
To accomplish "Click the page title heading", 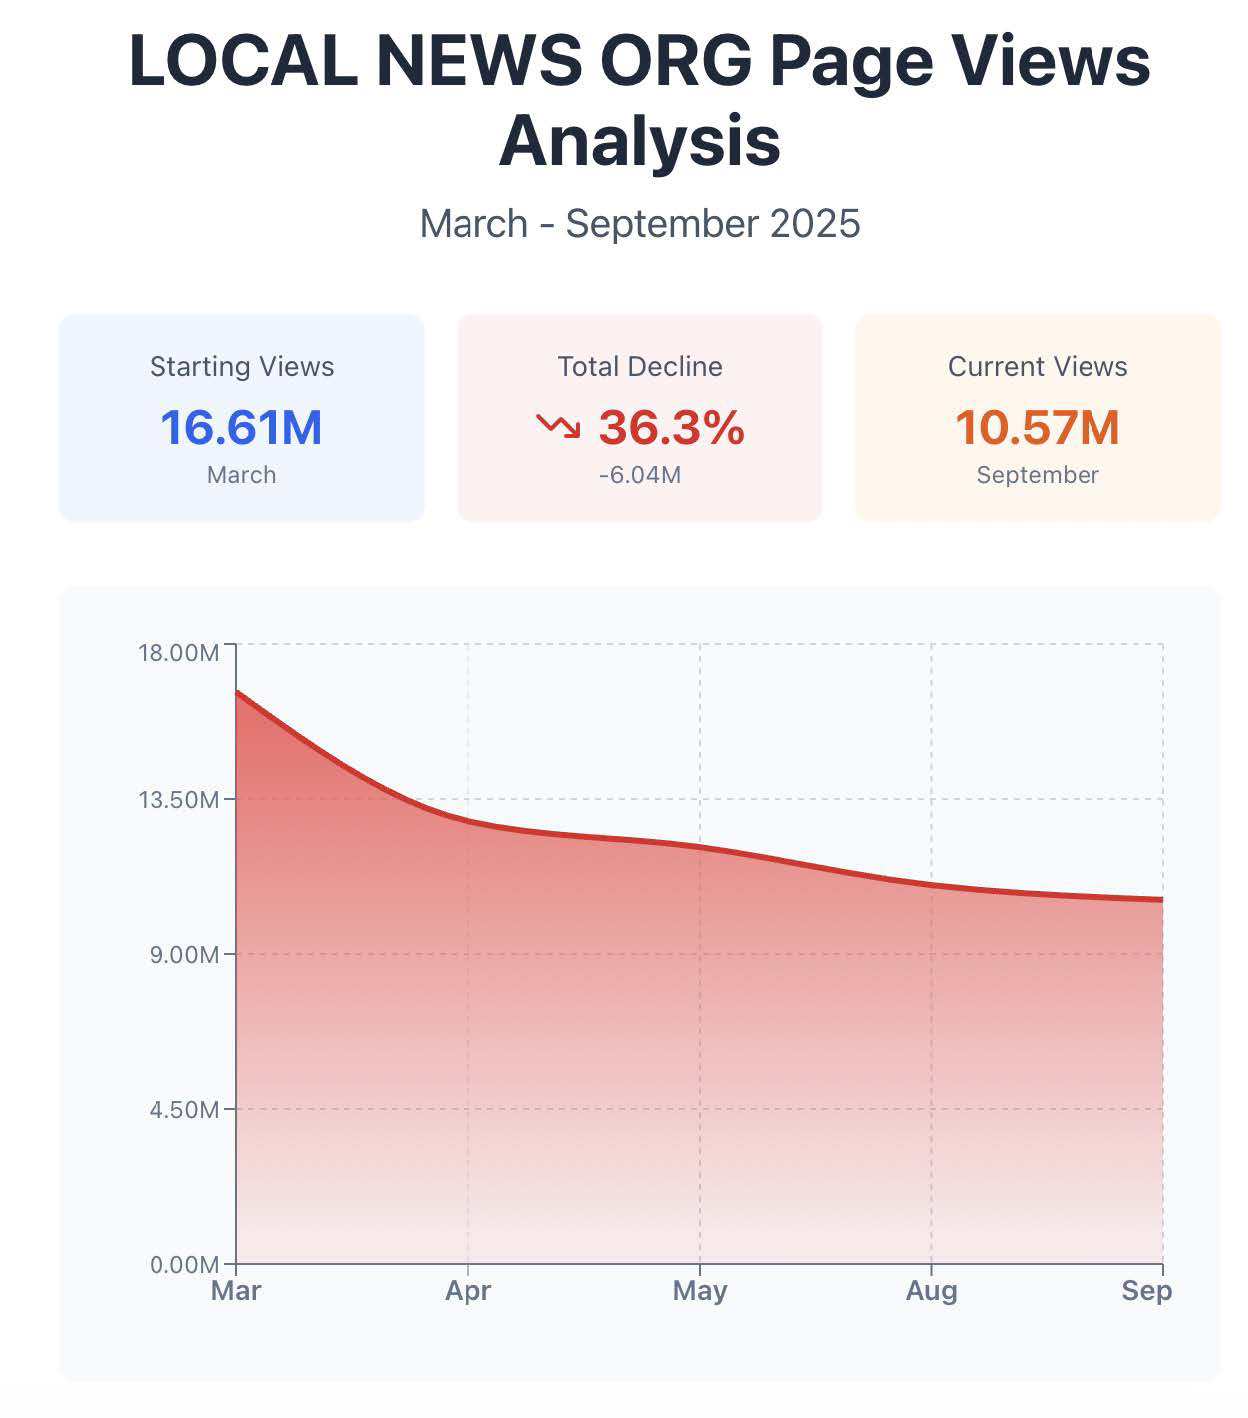I will click(x=640, y=100).
